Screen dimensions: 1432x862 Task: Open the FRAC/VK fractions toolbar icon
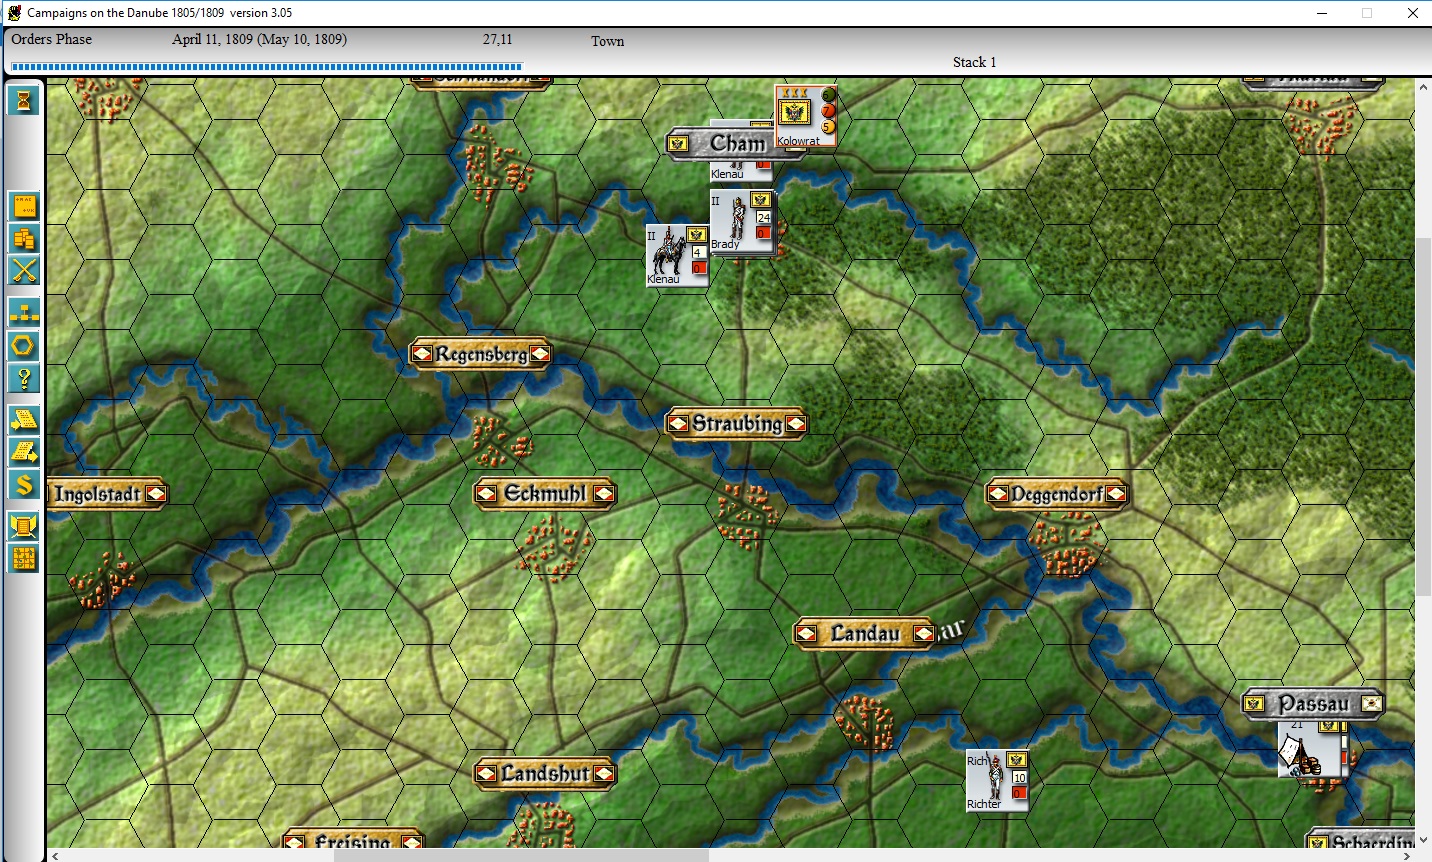(24, 207)
